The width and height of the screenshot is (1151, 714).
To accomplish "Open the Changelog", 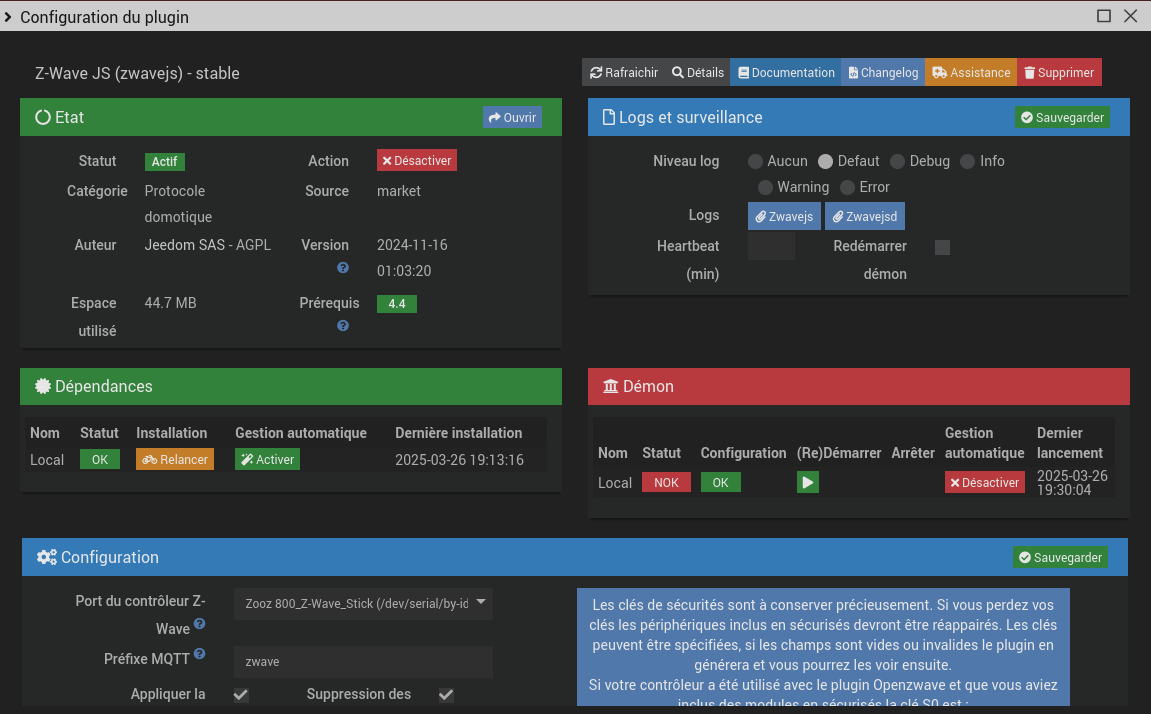I will [883, 73].
